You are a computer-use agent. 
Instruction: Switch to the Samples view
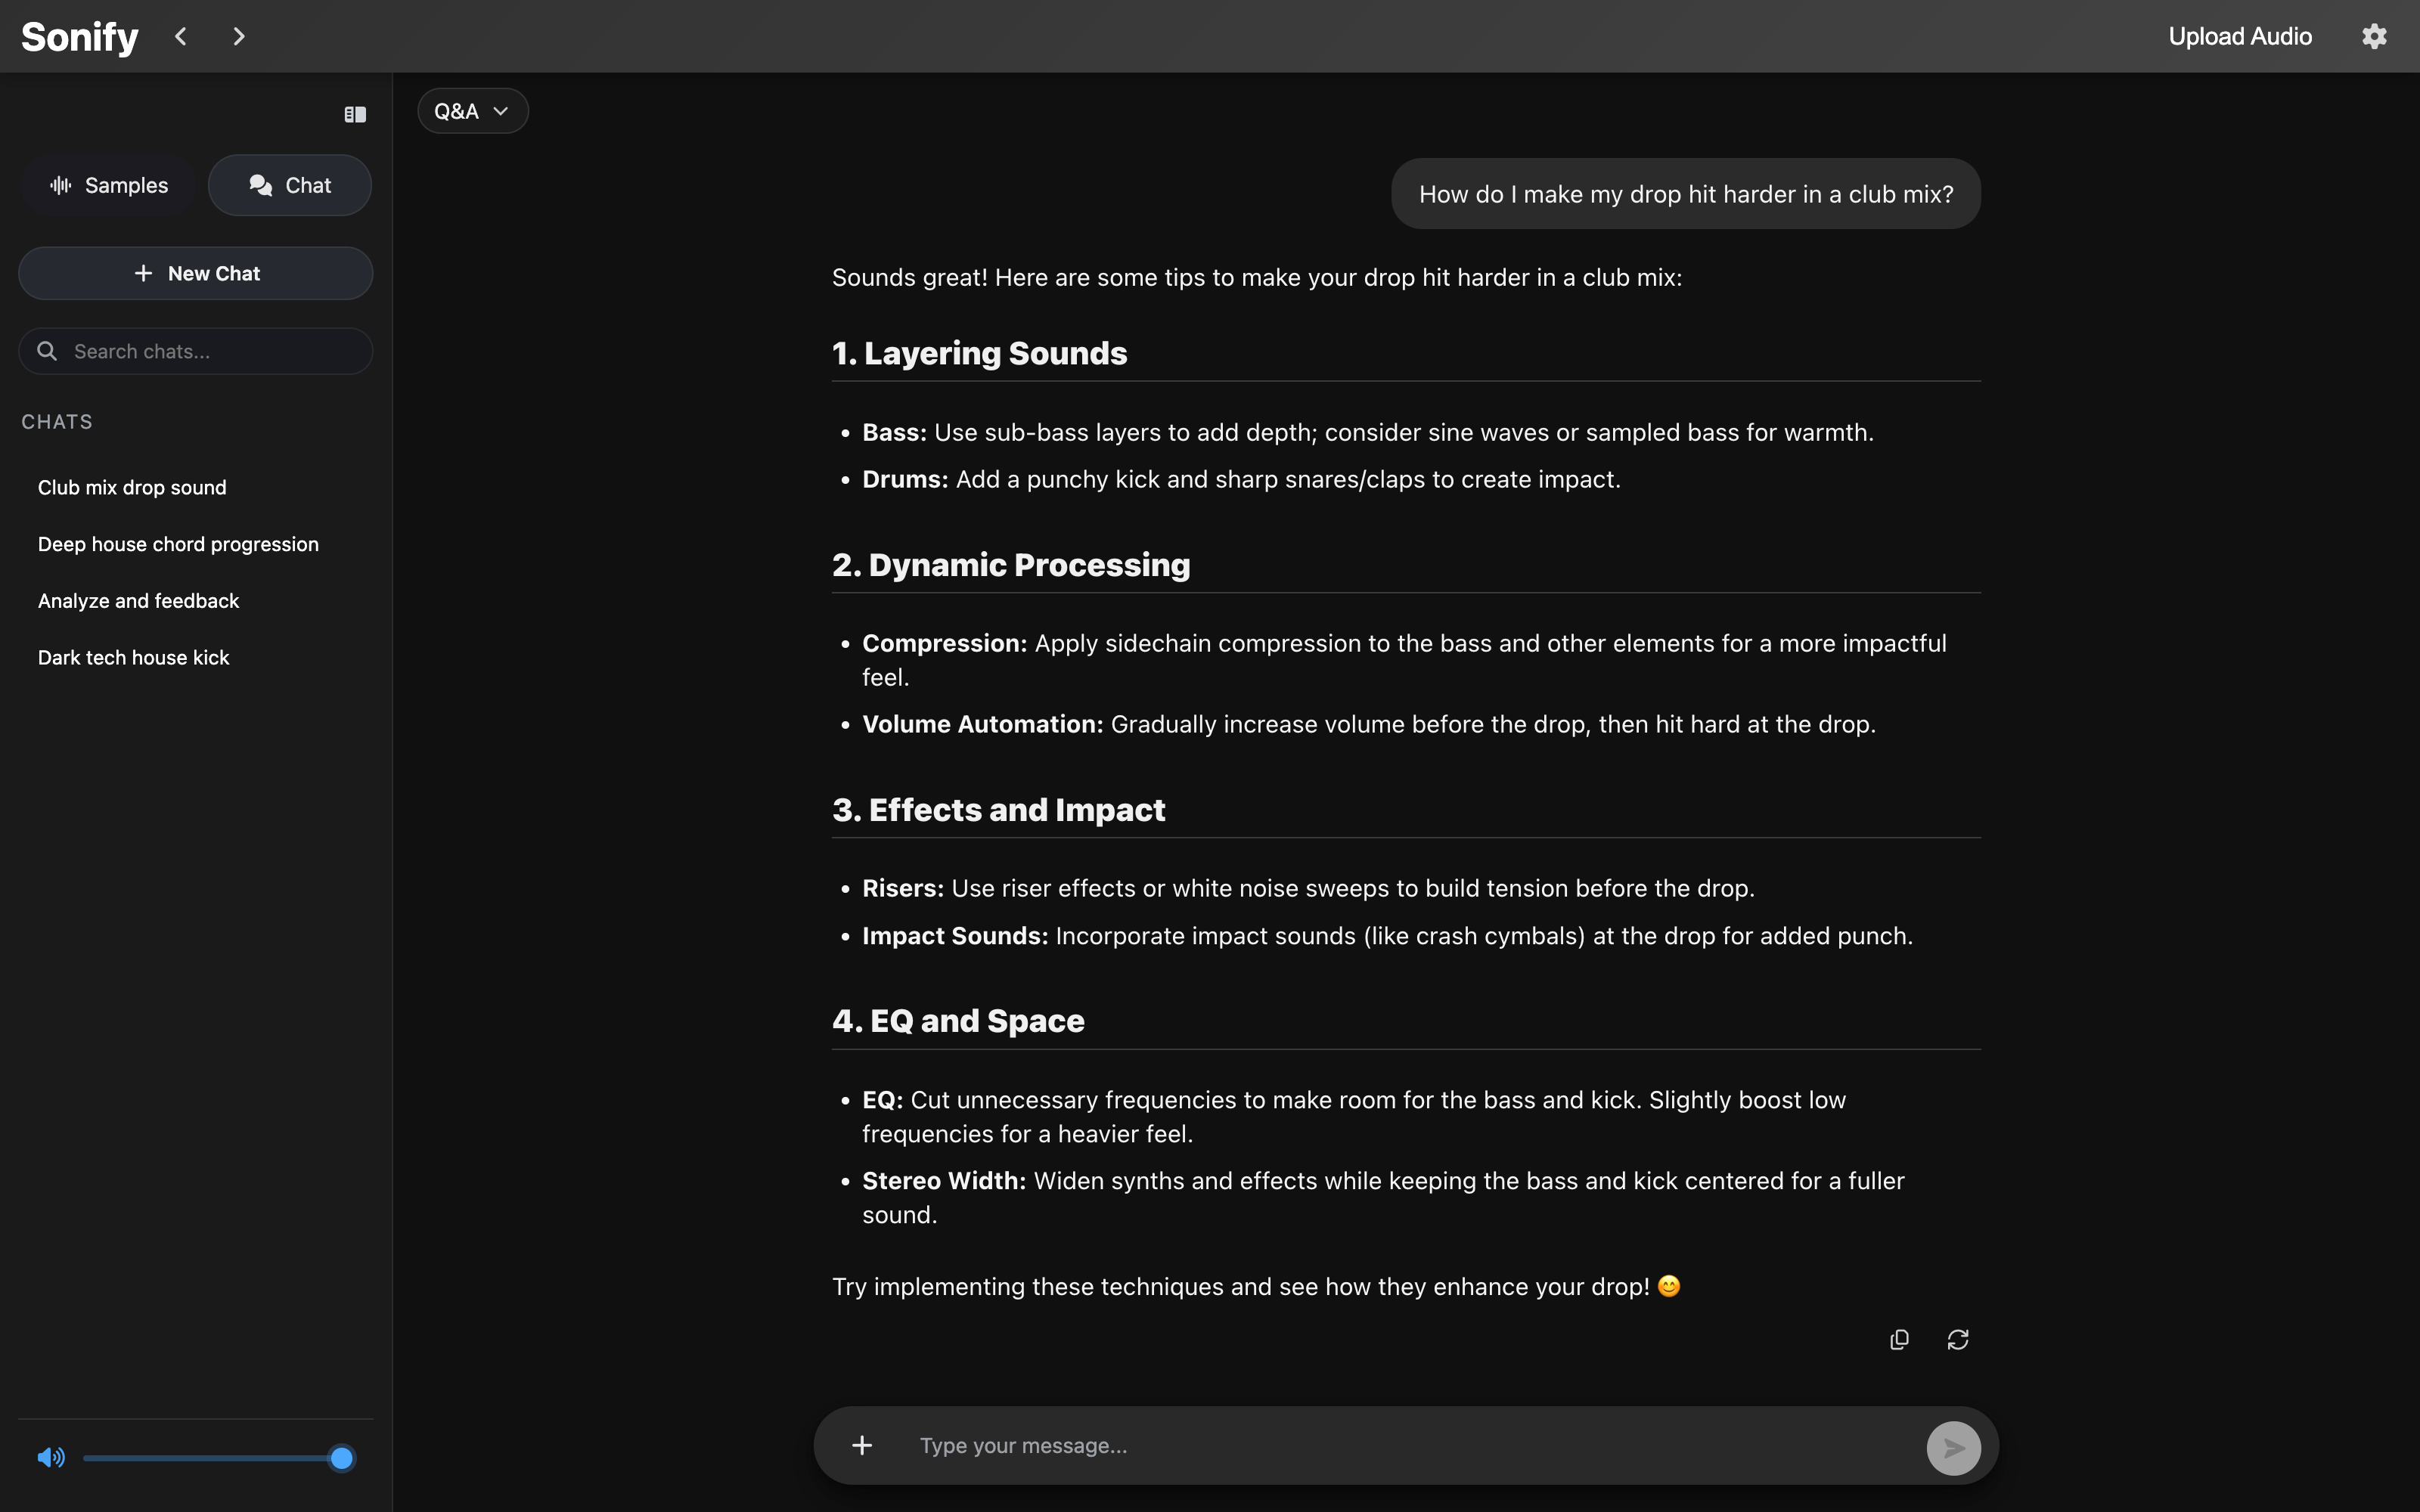pos(108,185)
